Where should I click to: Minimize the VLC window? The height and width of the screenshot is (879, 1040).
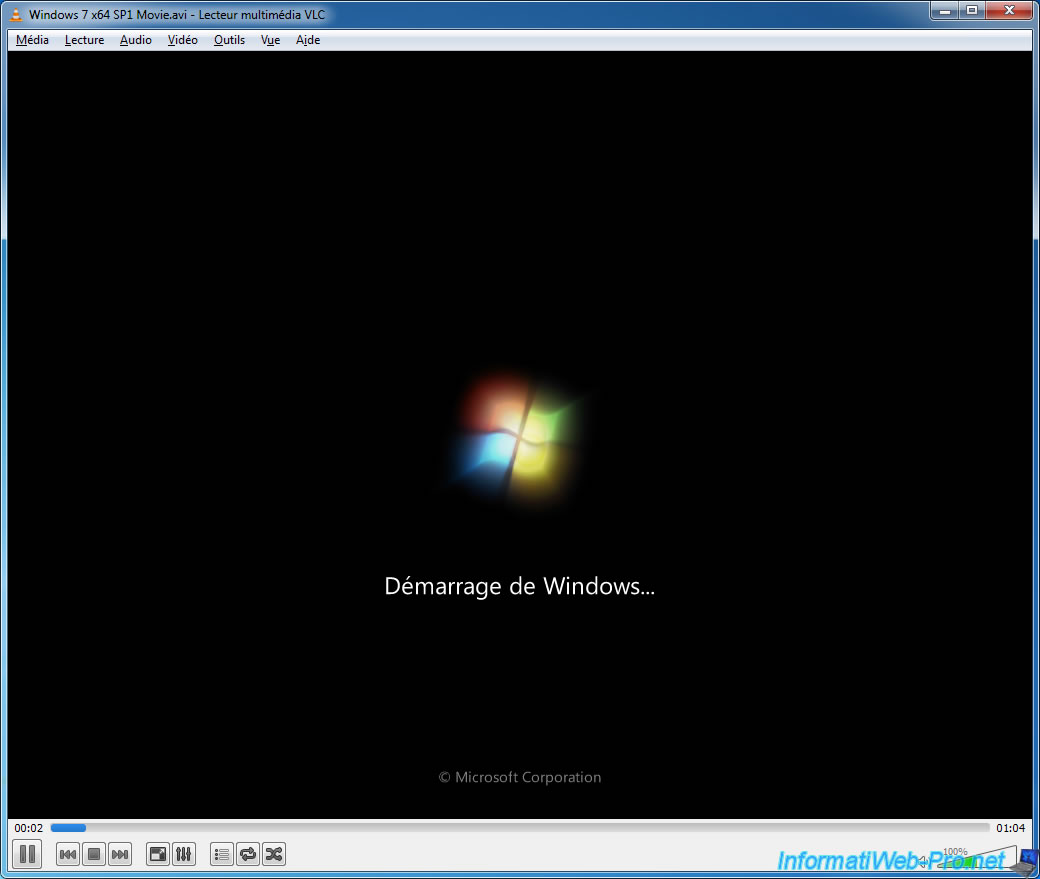[x=945, y=11]
